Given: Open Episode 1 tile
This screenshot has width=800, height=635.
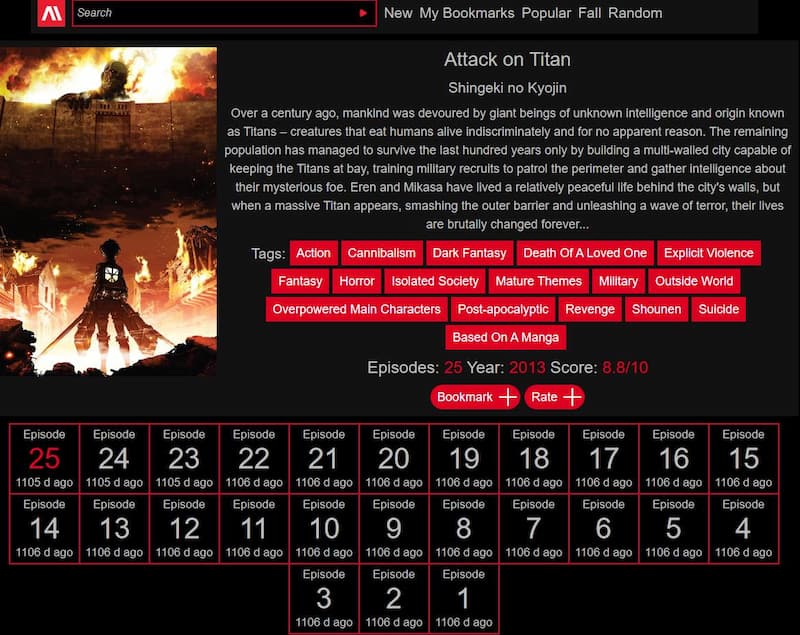Looking at the screenshot, I should 464,598.
